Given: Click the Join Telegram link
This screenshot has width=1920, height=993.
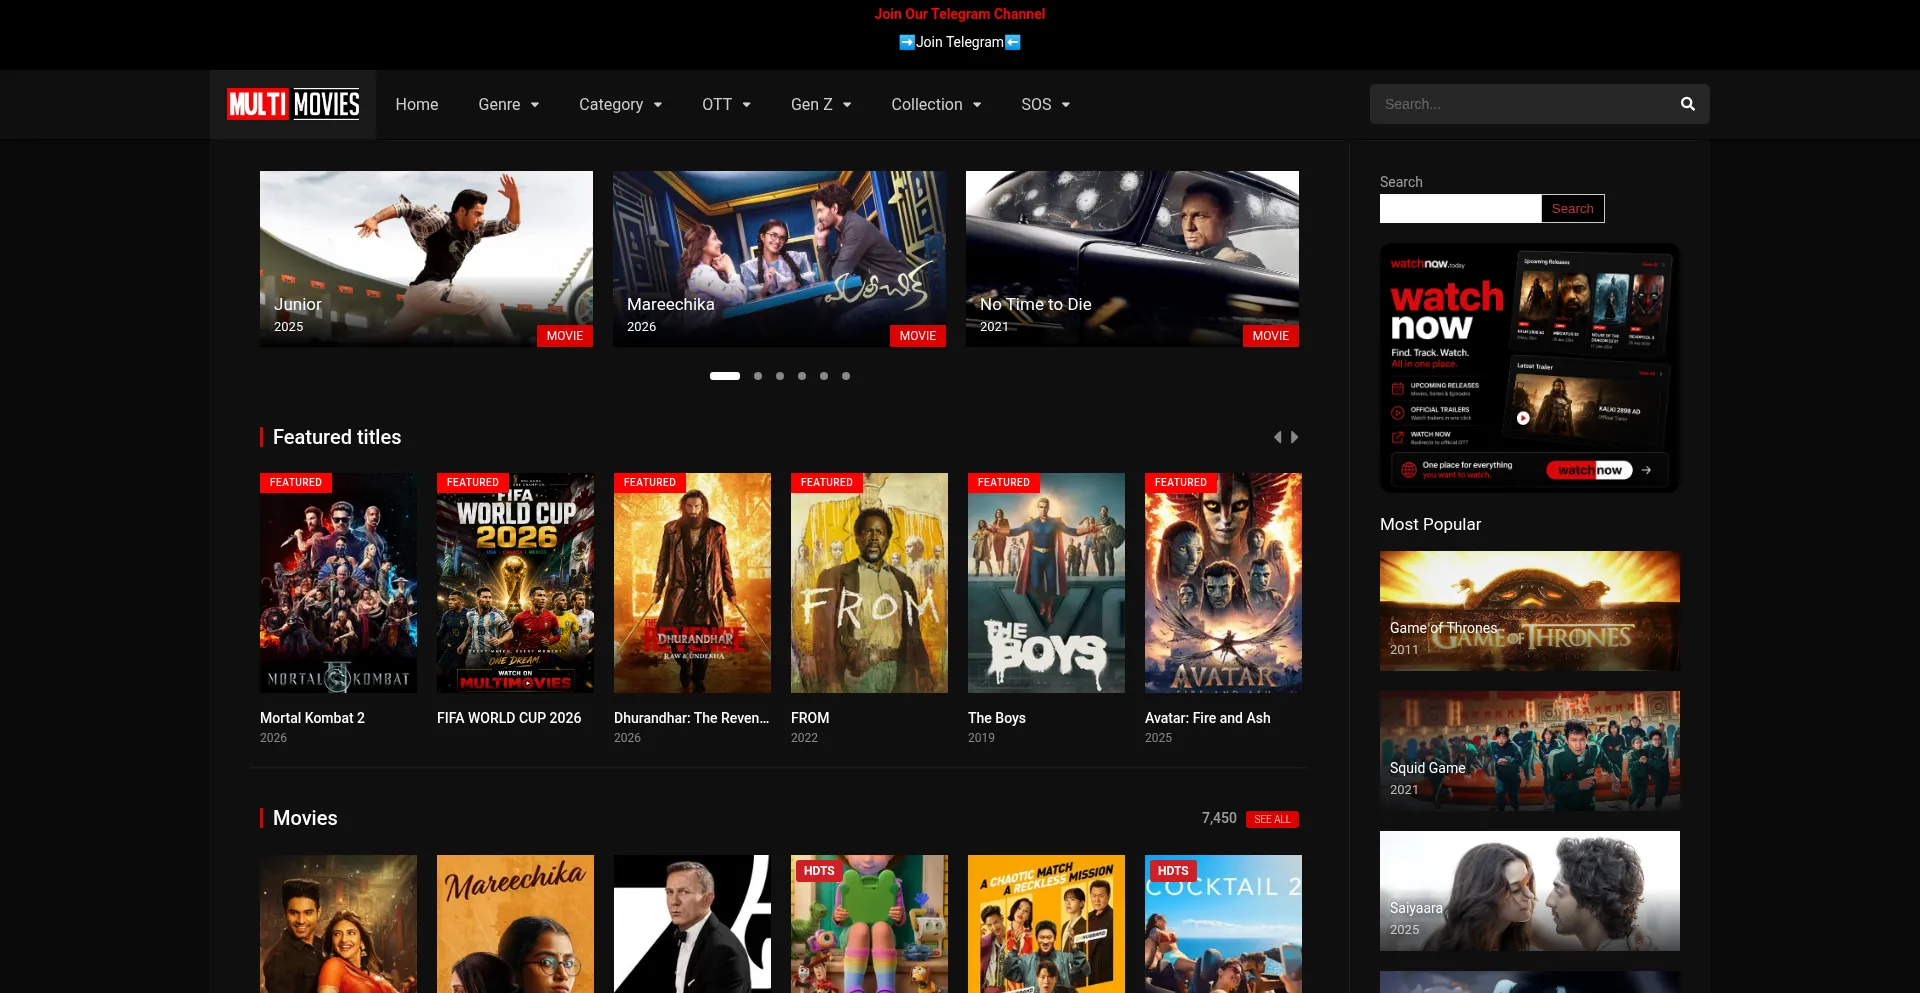Looking at the screenshot, I should [x=960, y=42].
